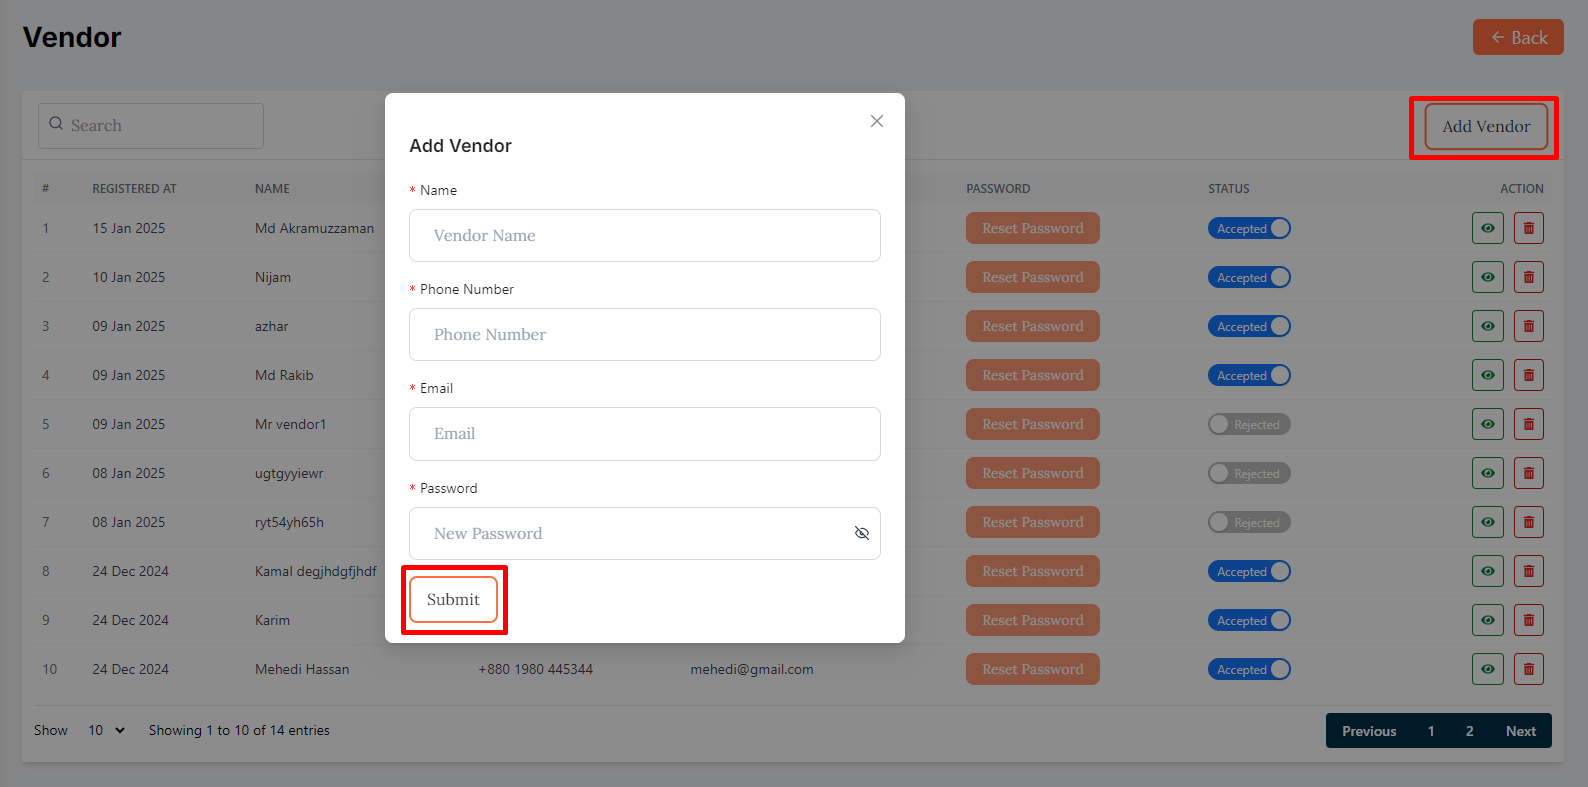This screenshot has height=787, width=1588.
Task: Toggle Accepted status for Mehedi Hassan
Action: pos(1249,670)
